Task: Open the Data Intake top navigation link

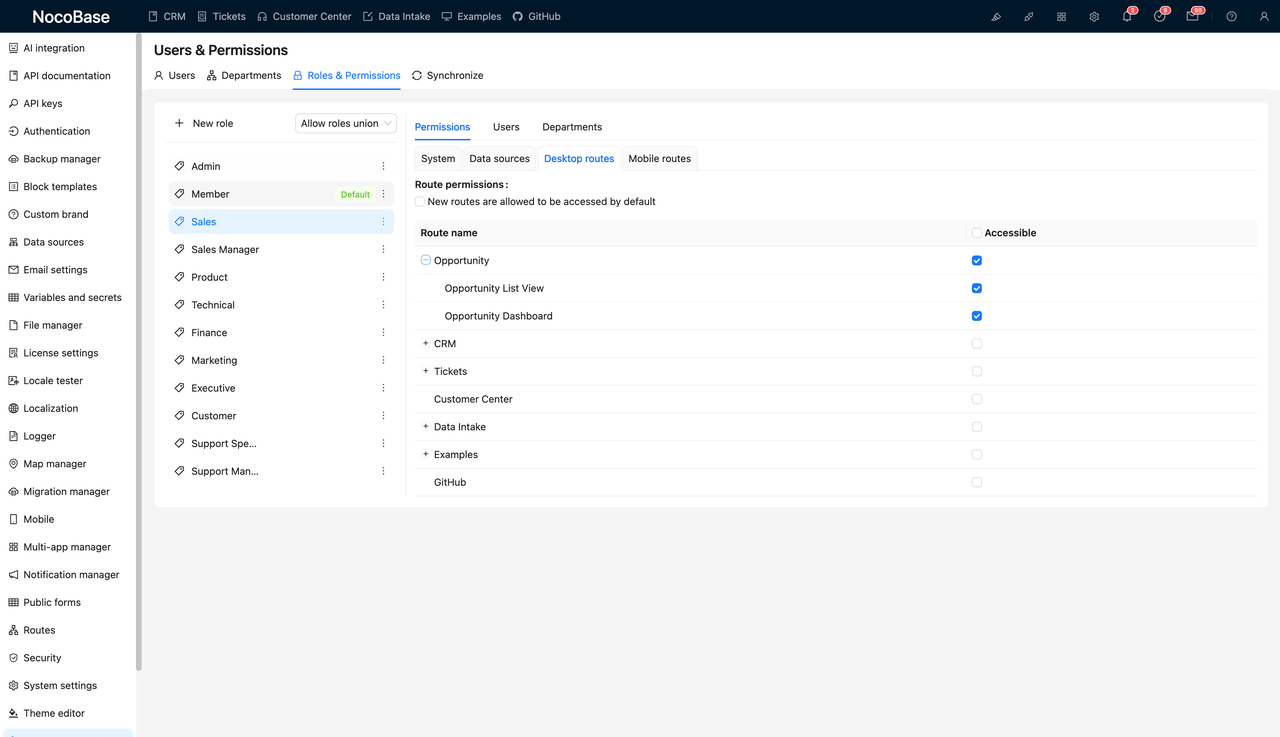Action: coord(396,17)
